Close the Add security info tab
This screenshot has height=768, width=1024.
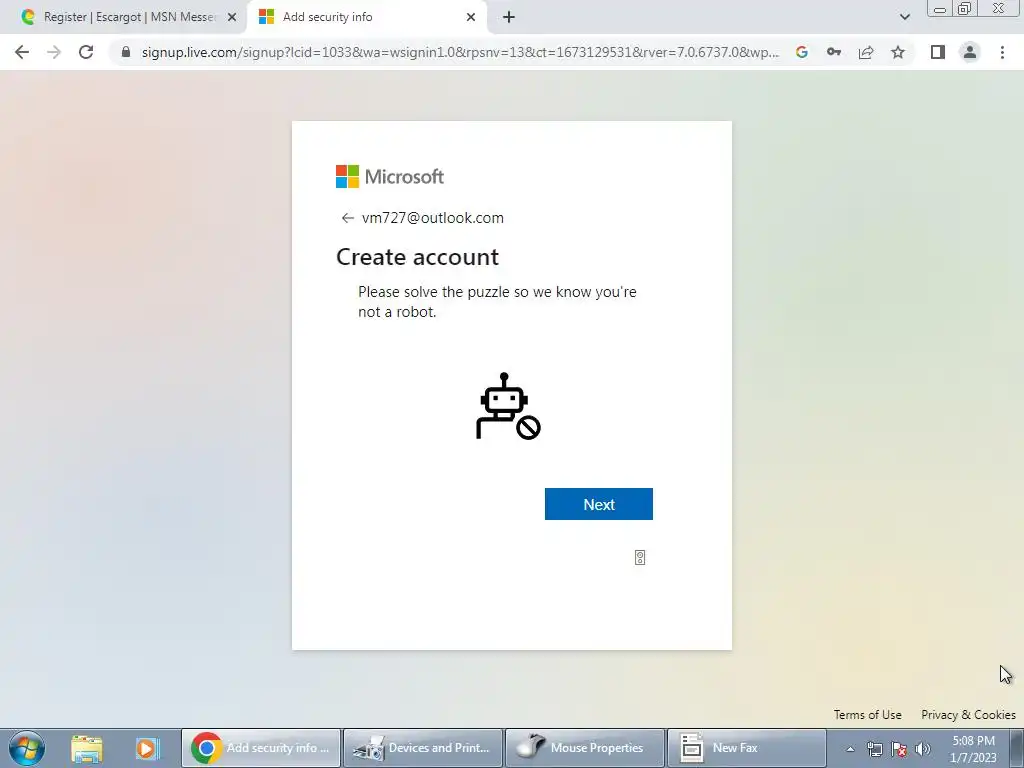point(471,17)
